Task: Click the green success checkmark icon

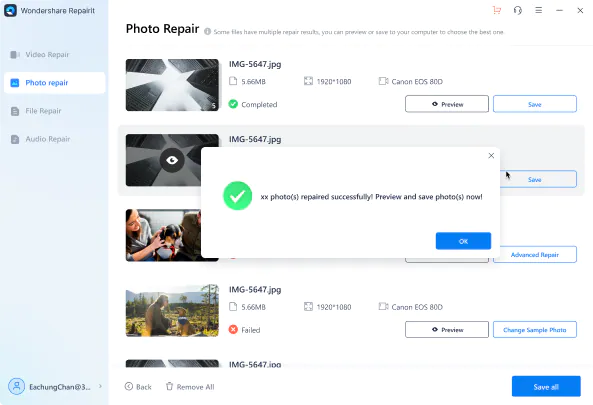Action: click(x=238, y=196)
